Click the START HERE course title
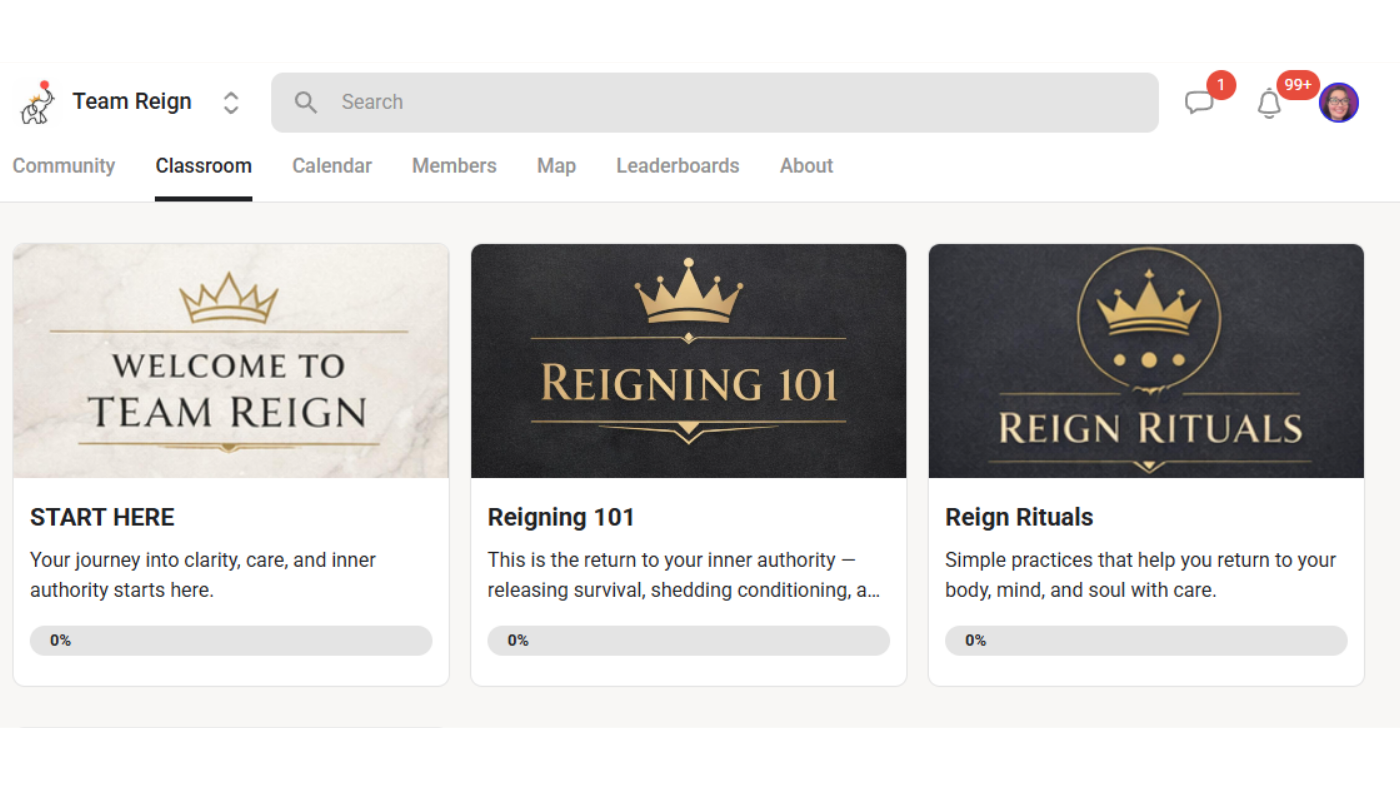The width and height of the screenshot is (1400, 790). click(x=102, y=517)
